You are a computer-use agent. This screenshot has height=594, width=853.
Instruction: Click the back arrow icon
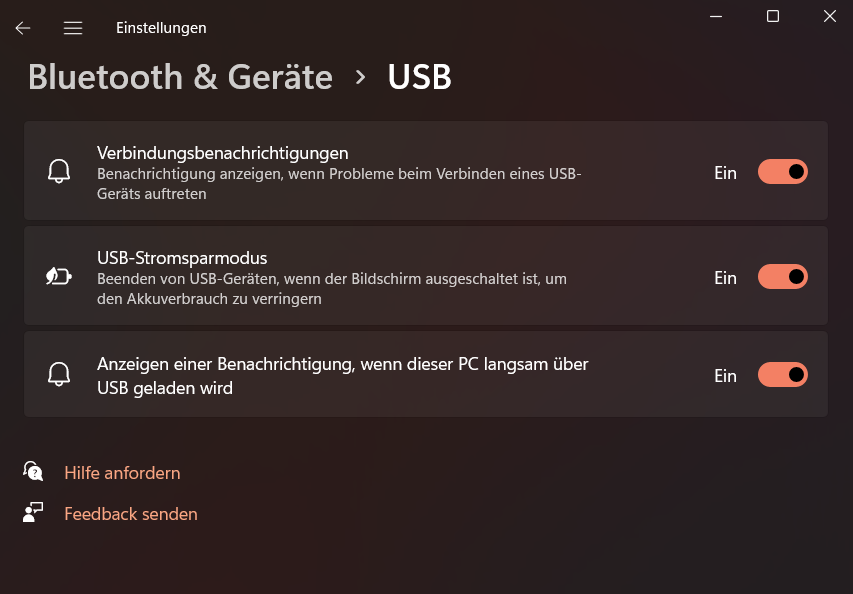23,28
